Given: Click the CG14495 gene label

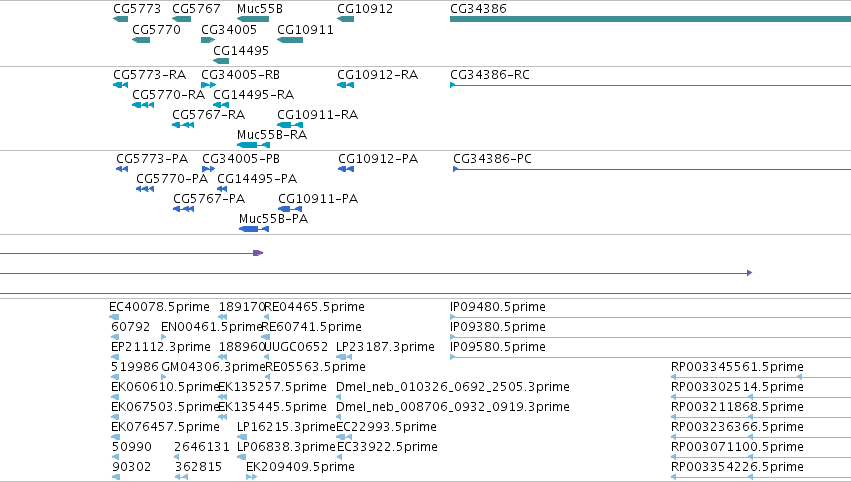Looking at the screenshot, I should click(x=240, y=50).
